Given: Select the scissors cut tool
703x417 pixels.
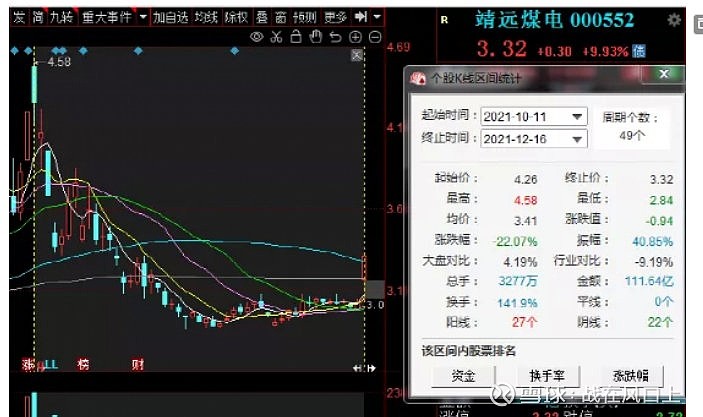Looking at the screenshot, I should coord(276,37).
